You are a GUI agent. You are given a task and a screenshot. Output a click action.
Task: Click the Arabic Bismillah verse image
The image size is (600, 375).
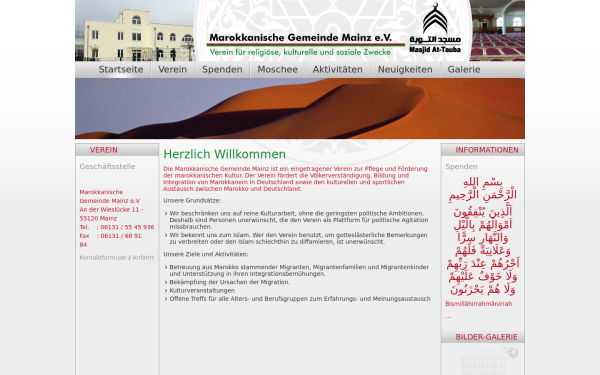click(483, 236)
